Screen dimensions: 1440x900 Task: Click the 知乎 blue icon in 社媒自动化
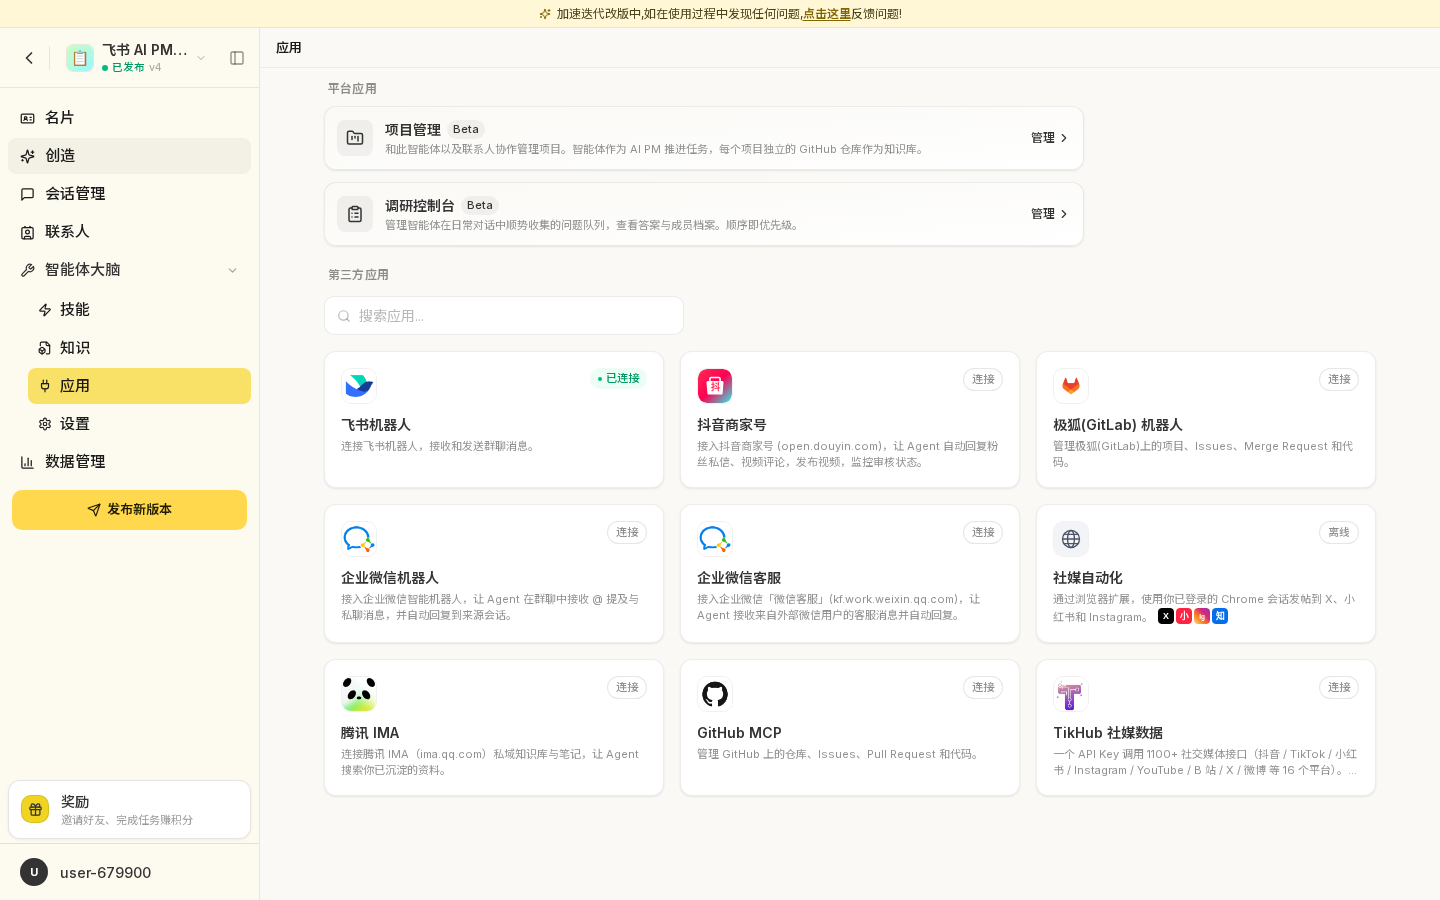pos(1220,616)
